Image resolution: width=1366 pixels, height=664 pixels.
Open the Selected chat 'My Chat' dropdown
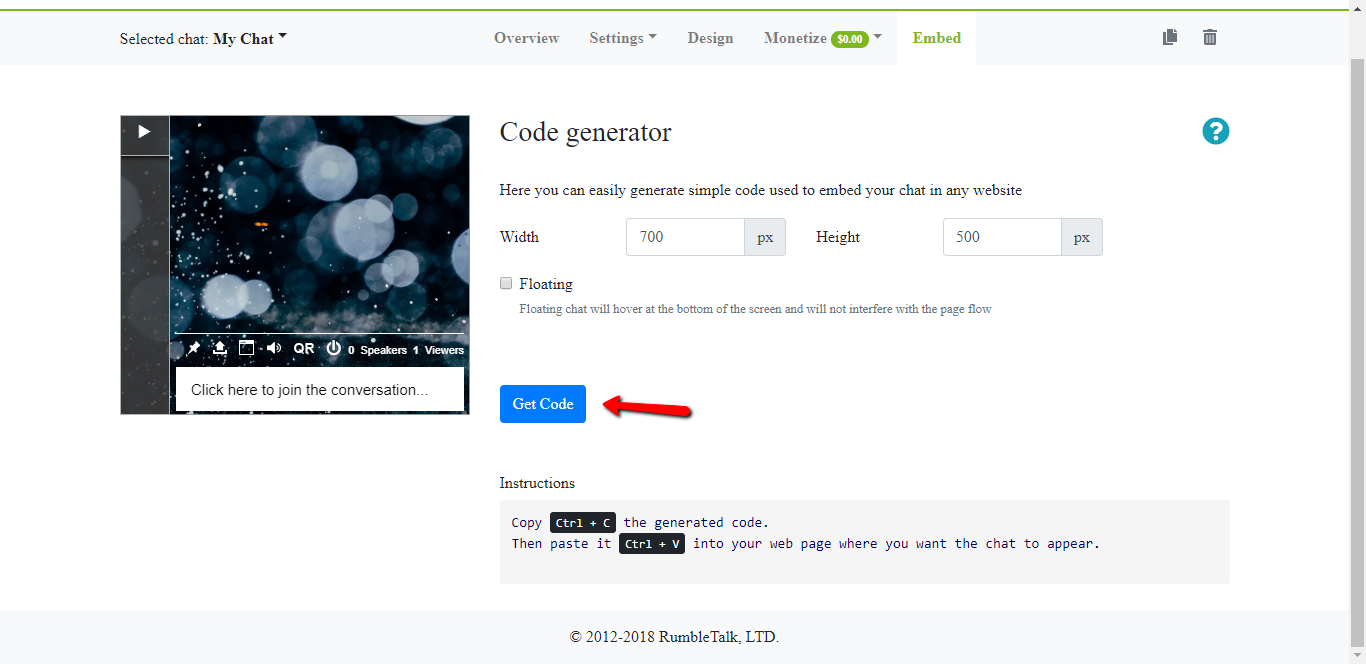click(x=249, y=39)
